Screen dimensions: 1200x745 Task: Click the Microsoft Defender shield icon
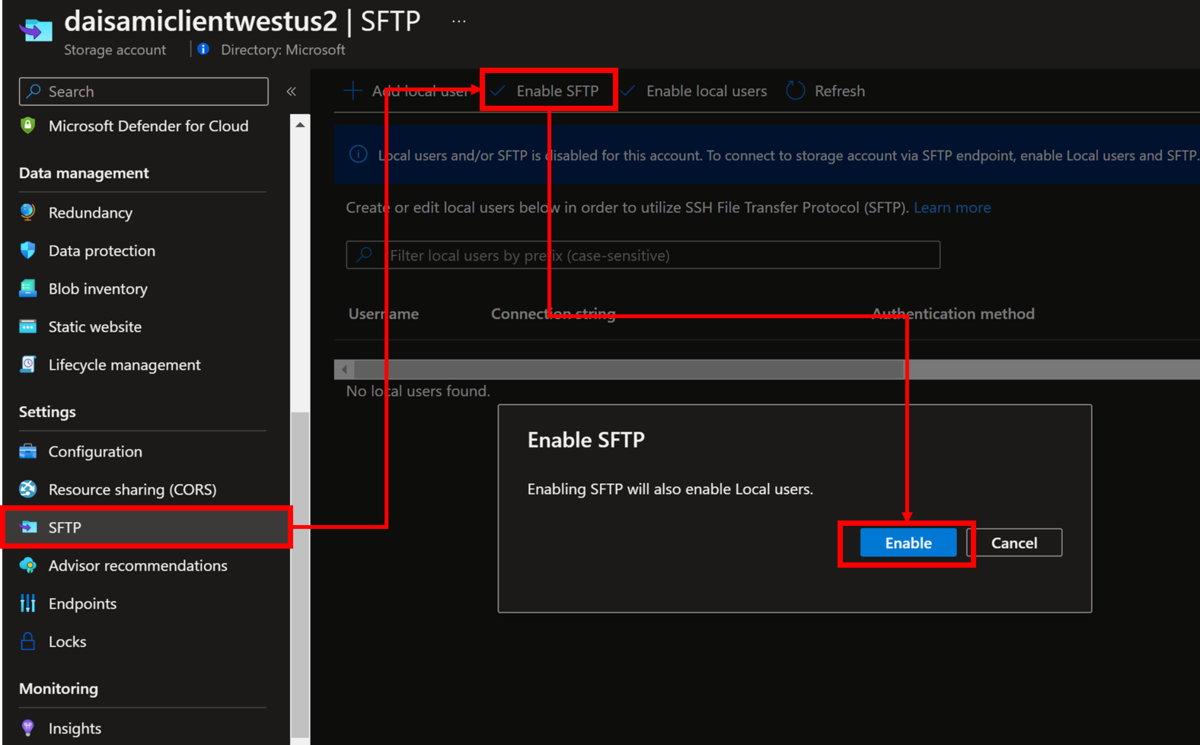[28, 126]
